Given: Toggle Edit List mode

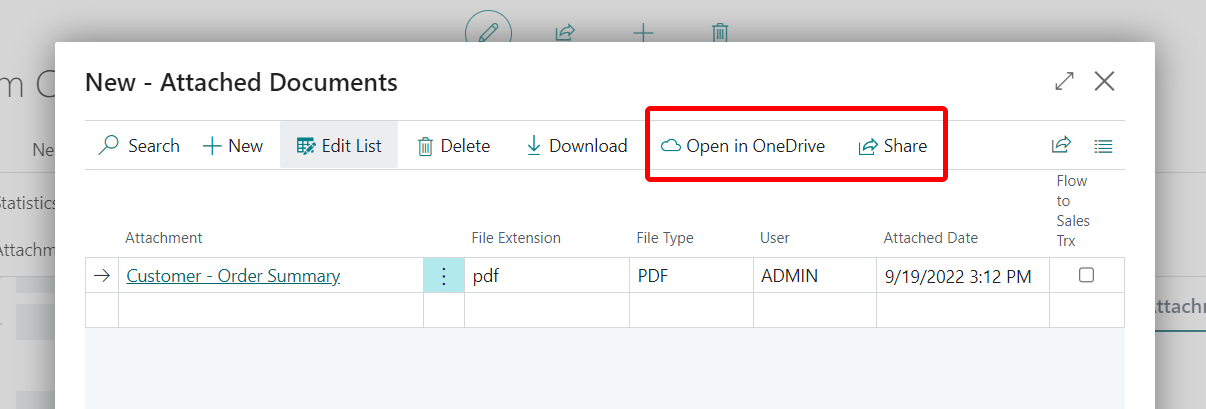Looking at the screenshot, I should pyautogui.click(x=339, y=146).
